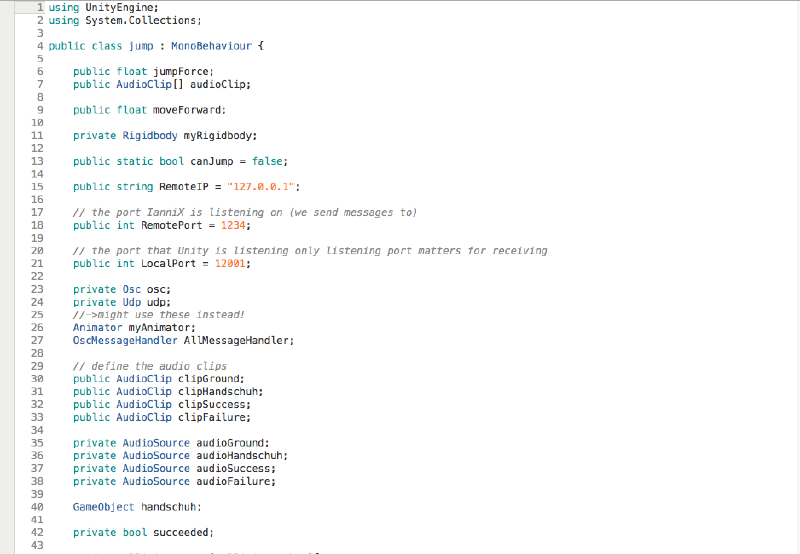Click line number 18 in the gutter
The height and width of the screenshot is (554, 800).
pyautogui.click(x=37, y=225)
